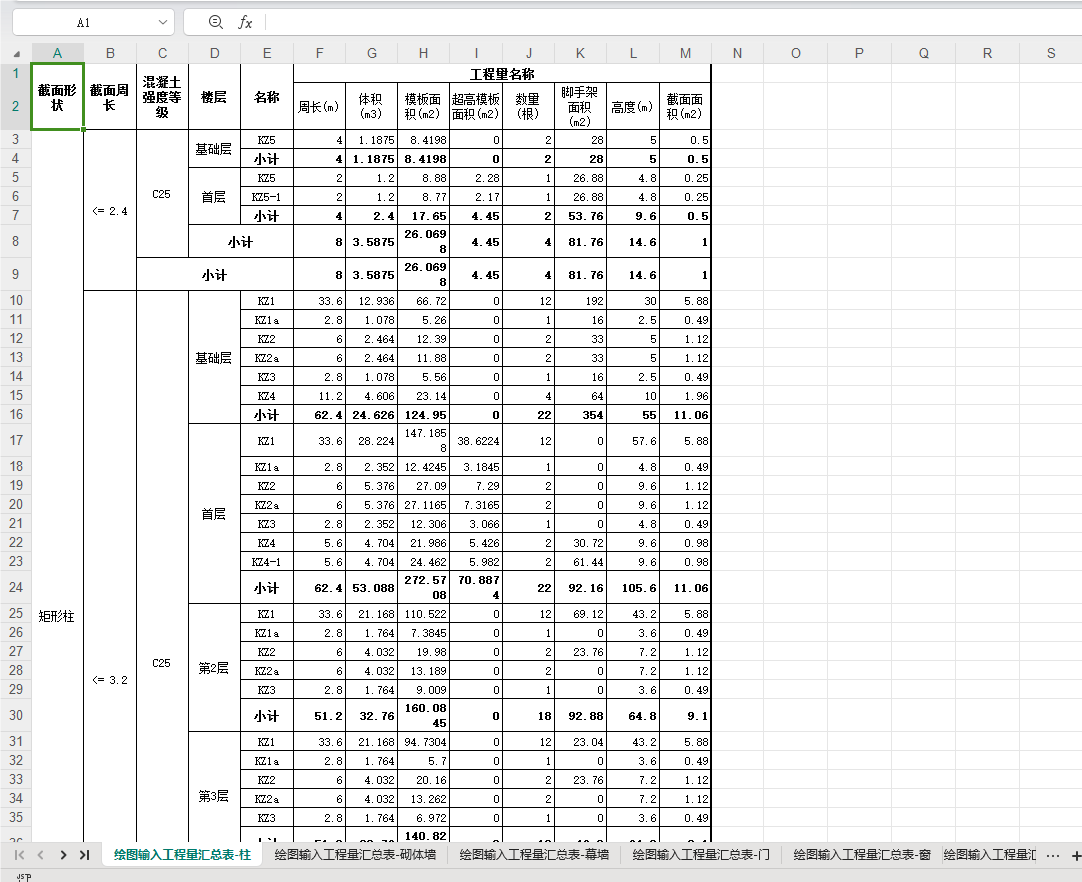Click into the formula bar input
The height and width of the screenshot is (882, 1082).
click(x=673, y=22)
